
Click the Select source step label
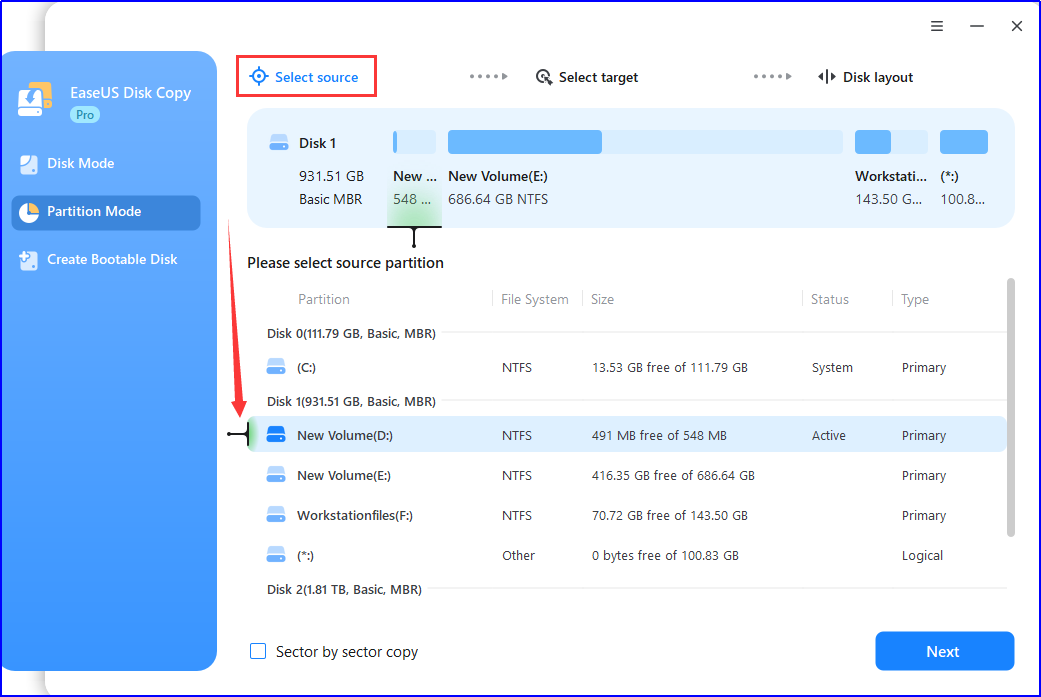[317, 76]
